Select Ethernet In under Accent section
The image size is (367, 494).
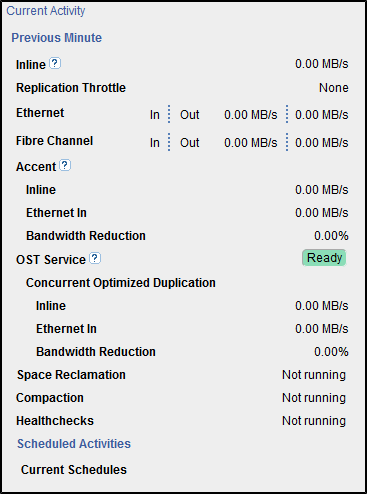[56, 213]
